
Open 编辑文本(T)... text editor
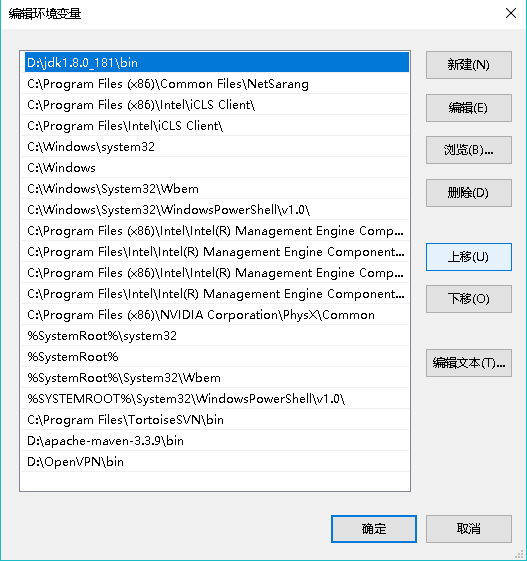click(469, 363)
